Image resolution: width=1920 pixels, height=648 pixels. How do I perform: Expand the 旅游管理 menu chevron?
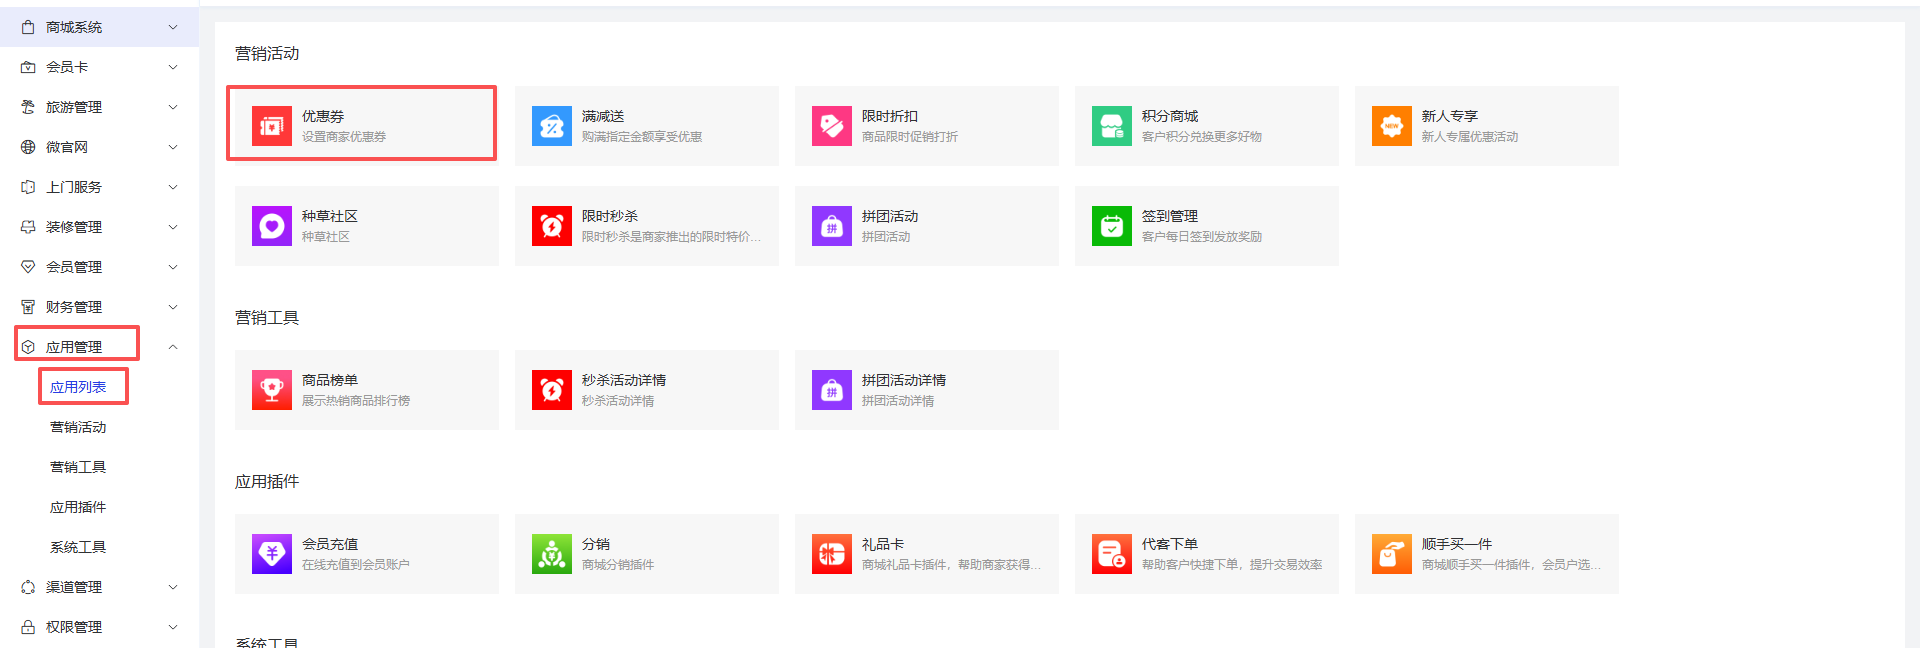[173, 107]
